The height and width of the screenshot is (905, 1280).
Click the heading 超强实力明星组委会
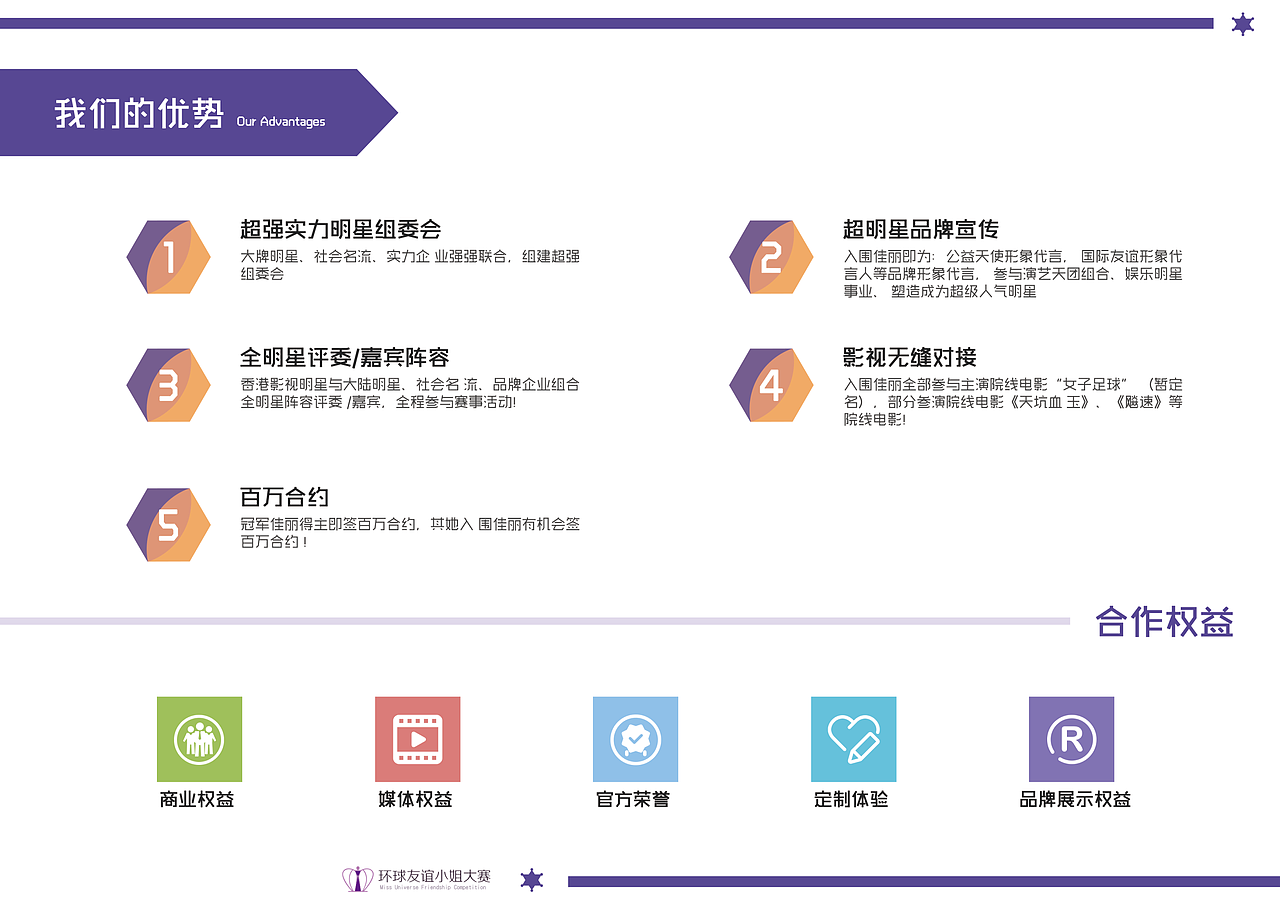coord(341,229)
